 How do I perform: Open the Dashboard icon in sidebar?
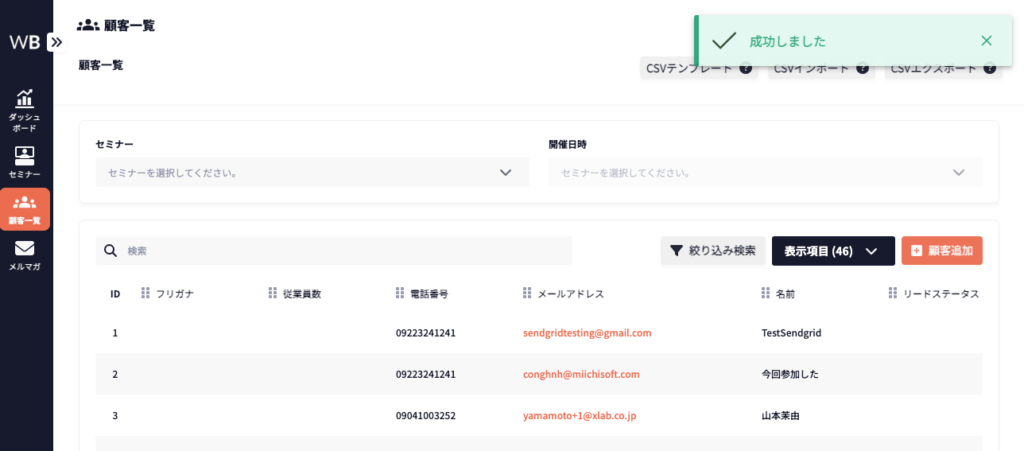25,100
